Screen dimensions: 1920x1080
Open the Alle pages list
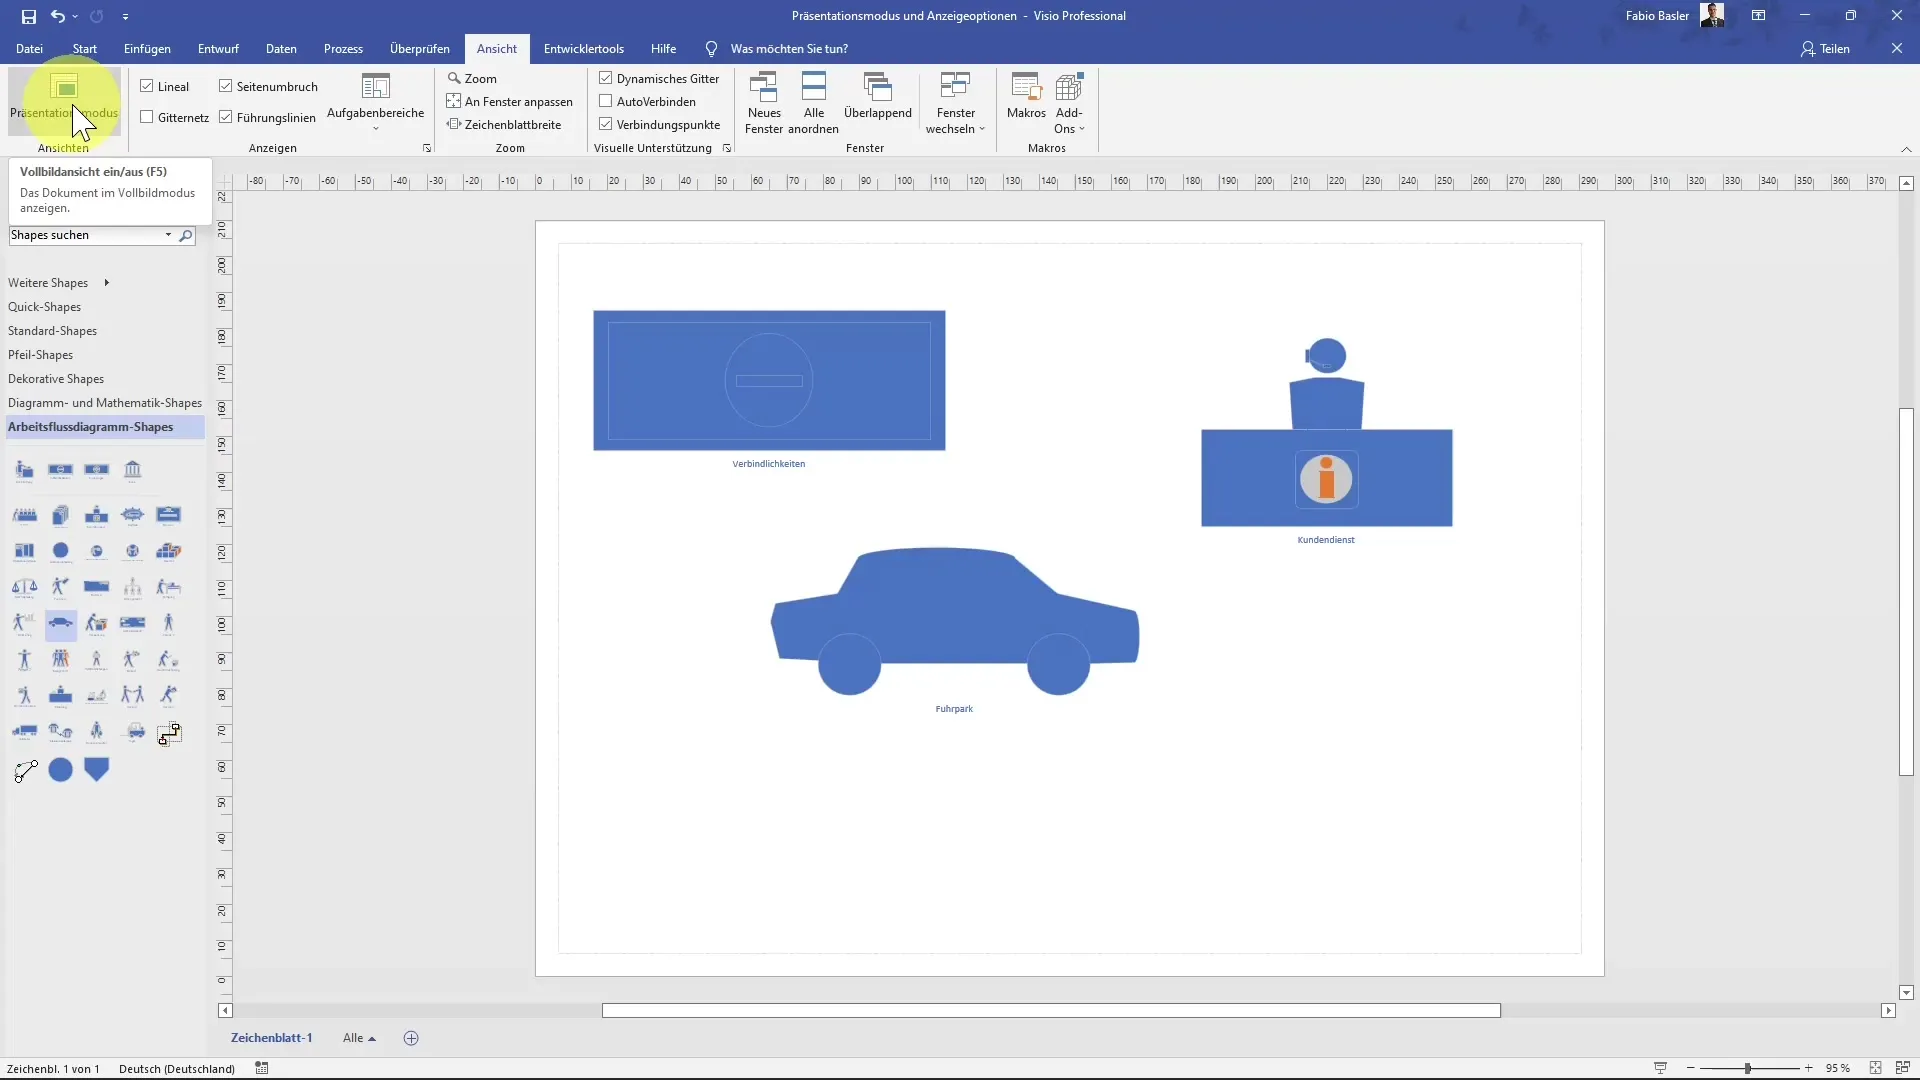(x=359, y=1038)
